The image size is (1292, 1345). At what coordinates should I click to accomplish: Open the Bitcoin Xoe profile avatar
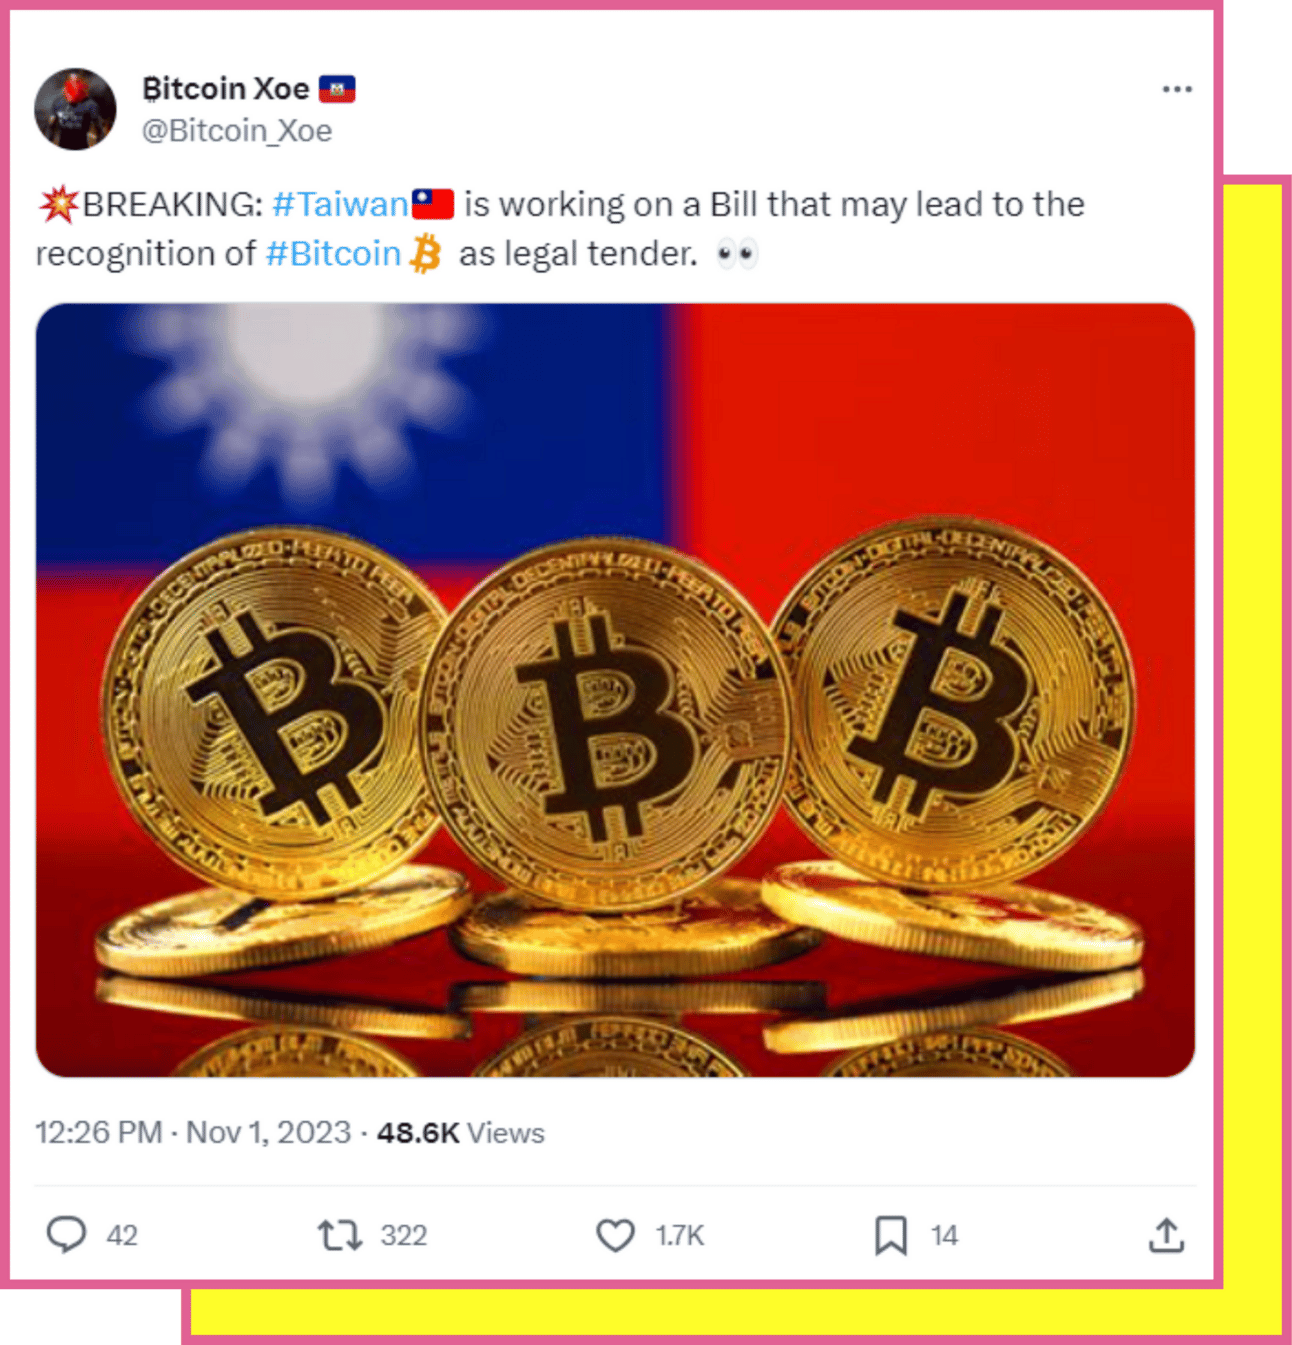[x=75, y=109]
